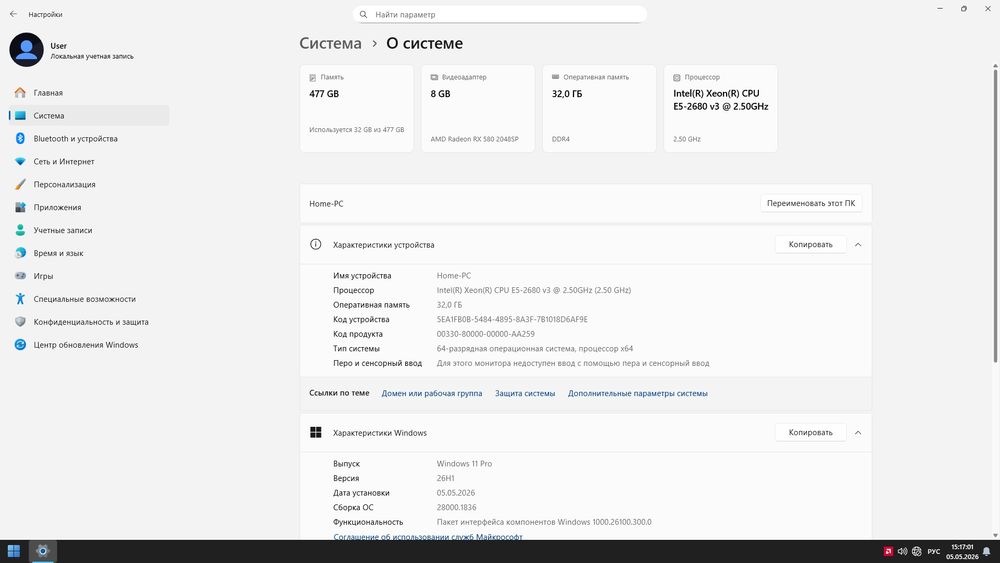The height and width of the screenshot is (563, 1000).
Task: Select Время и язык in sidebar
Action: point(89,253)
